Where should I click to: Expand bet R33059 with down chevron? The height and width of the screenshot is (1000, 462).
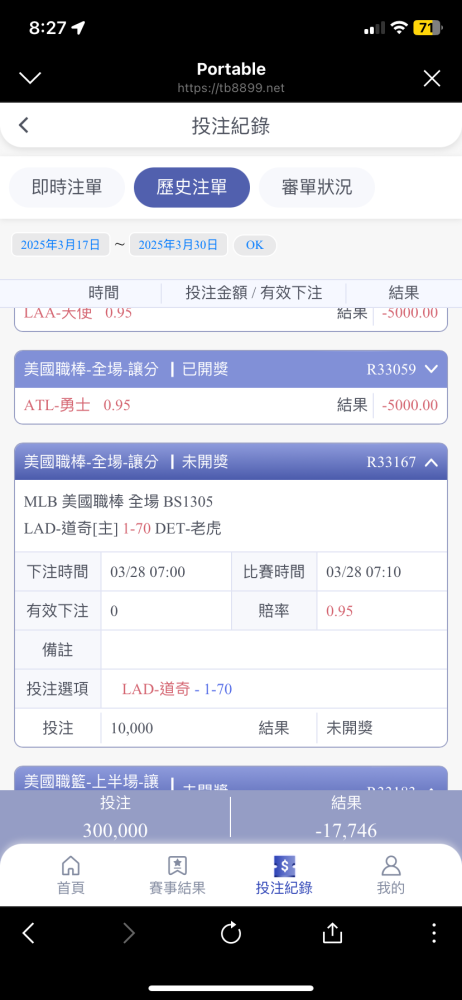tap(431, 369)
